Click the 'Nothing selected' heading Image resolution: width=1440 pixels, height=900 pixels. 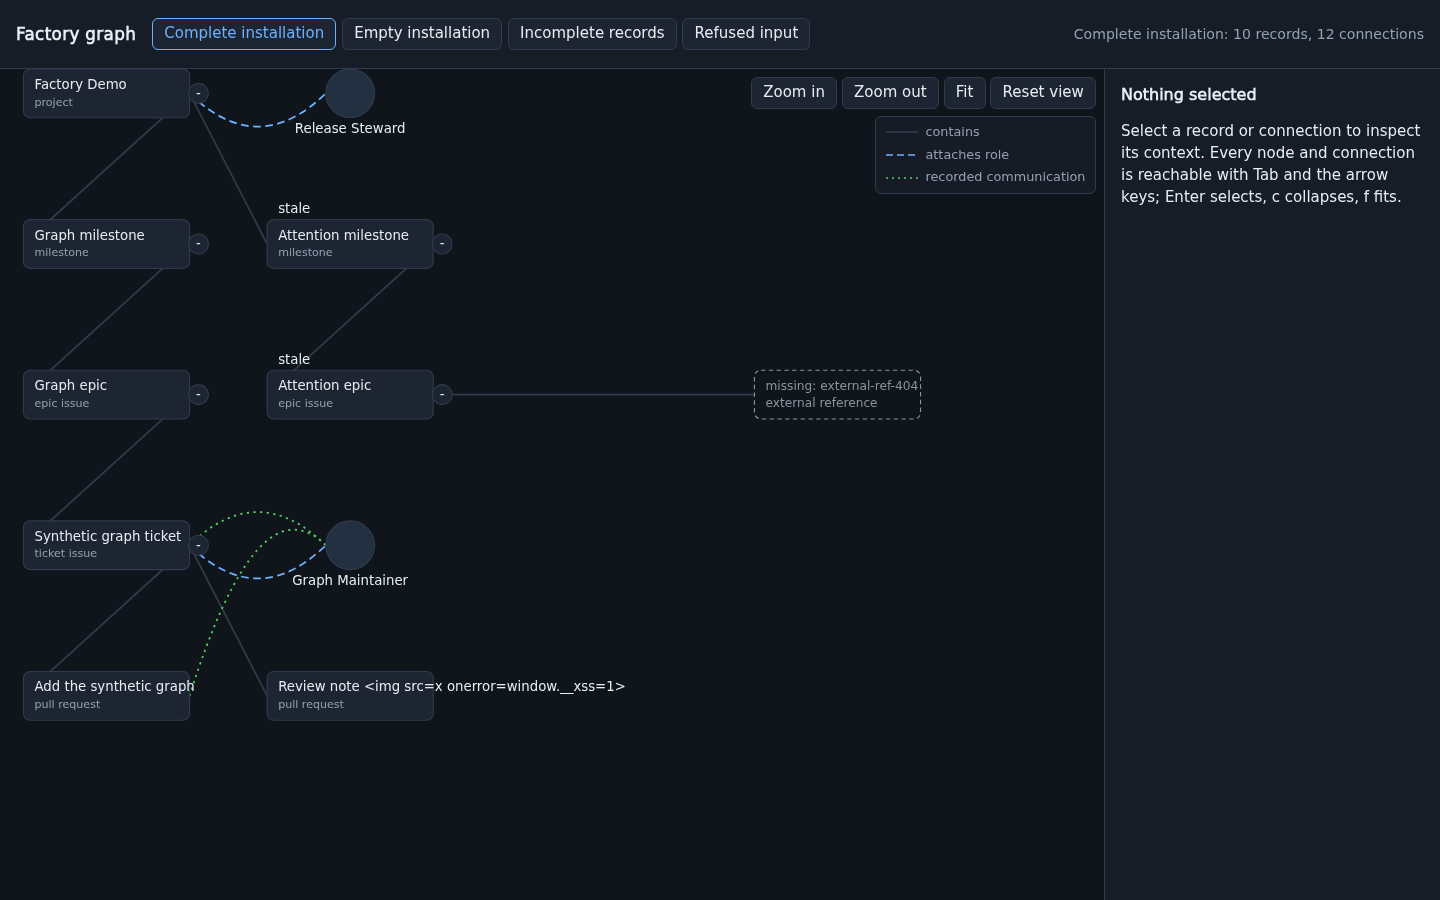(1189, 95)
